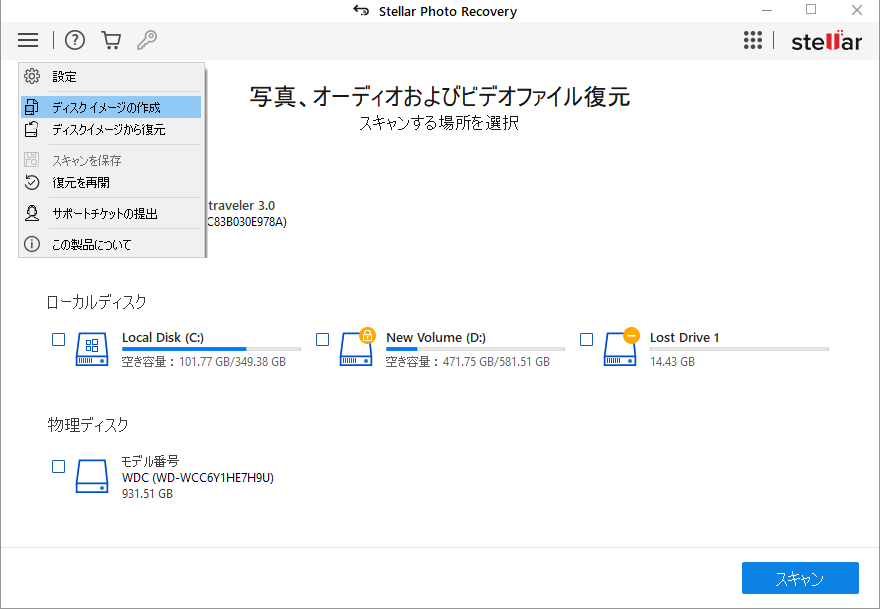Screen dimensions: 880x609
Task: Click the WDC physical disk icon
Action: (x=92, y=477)
